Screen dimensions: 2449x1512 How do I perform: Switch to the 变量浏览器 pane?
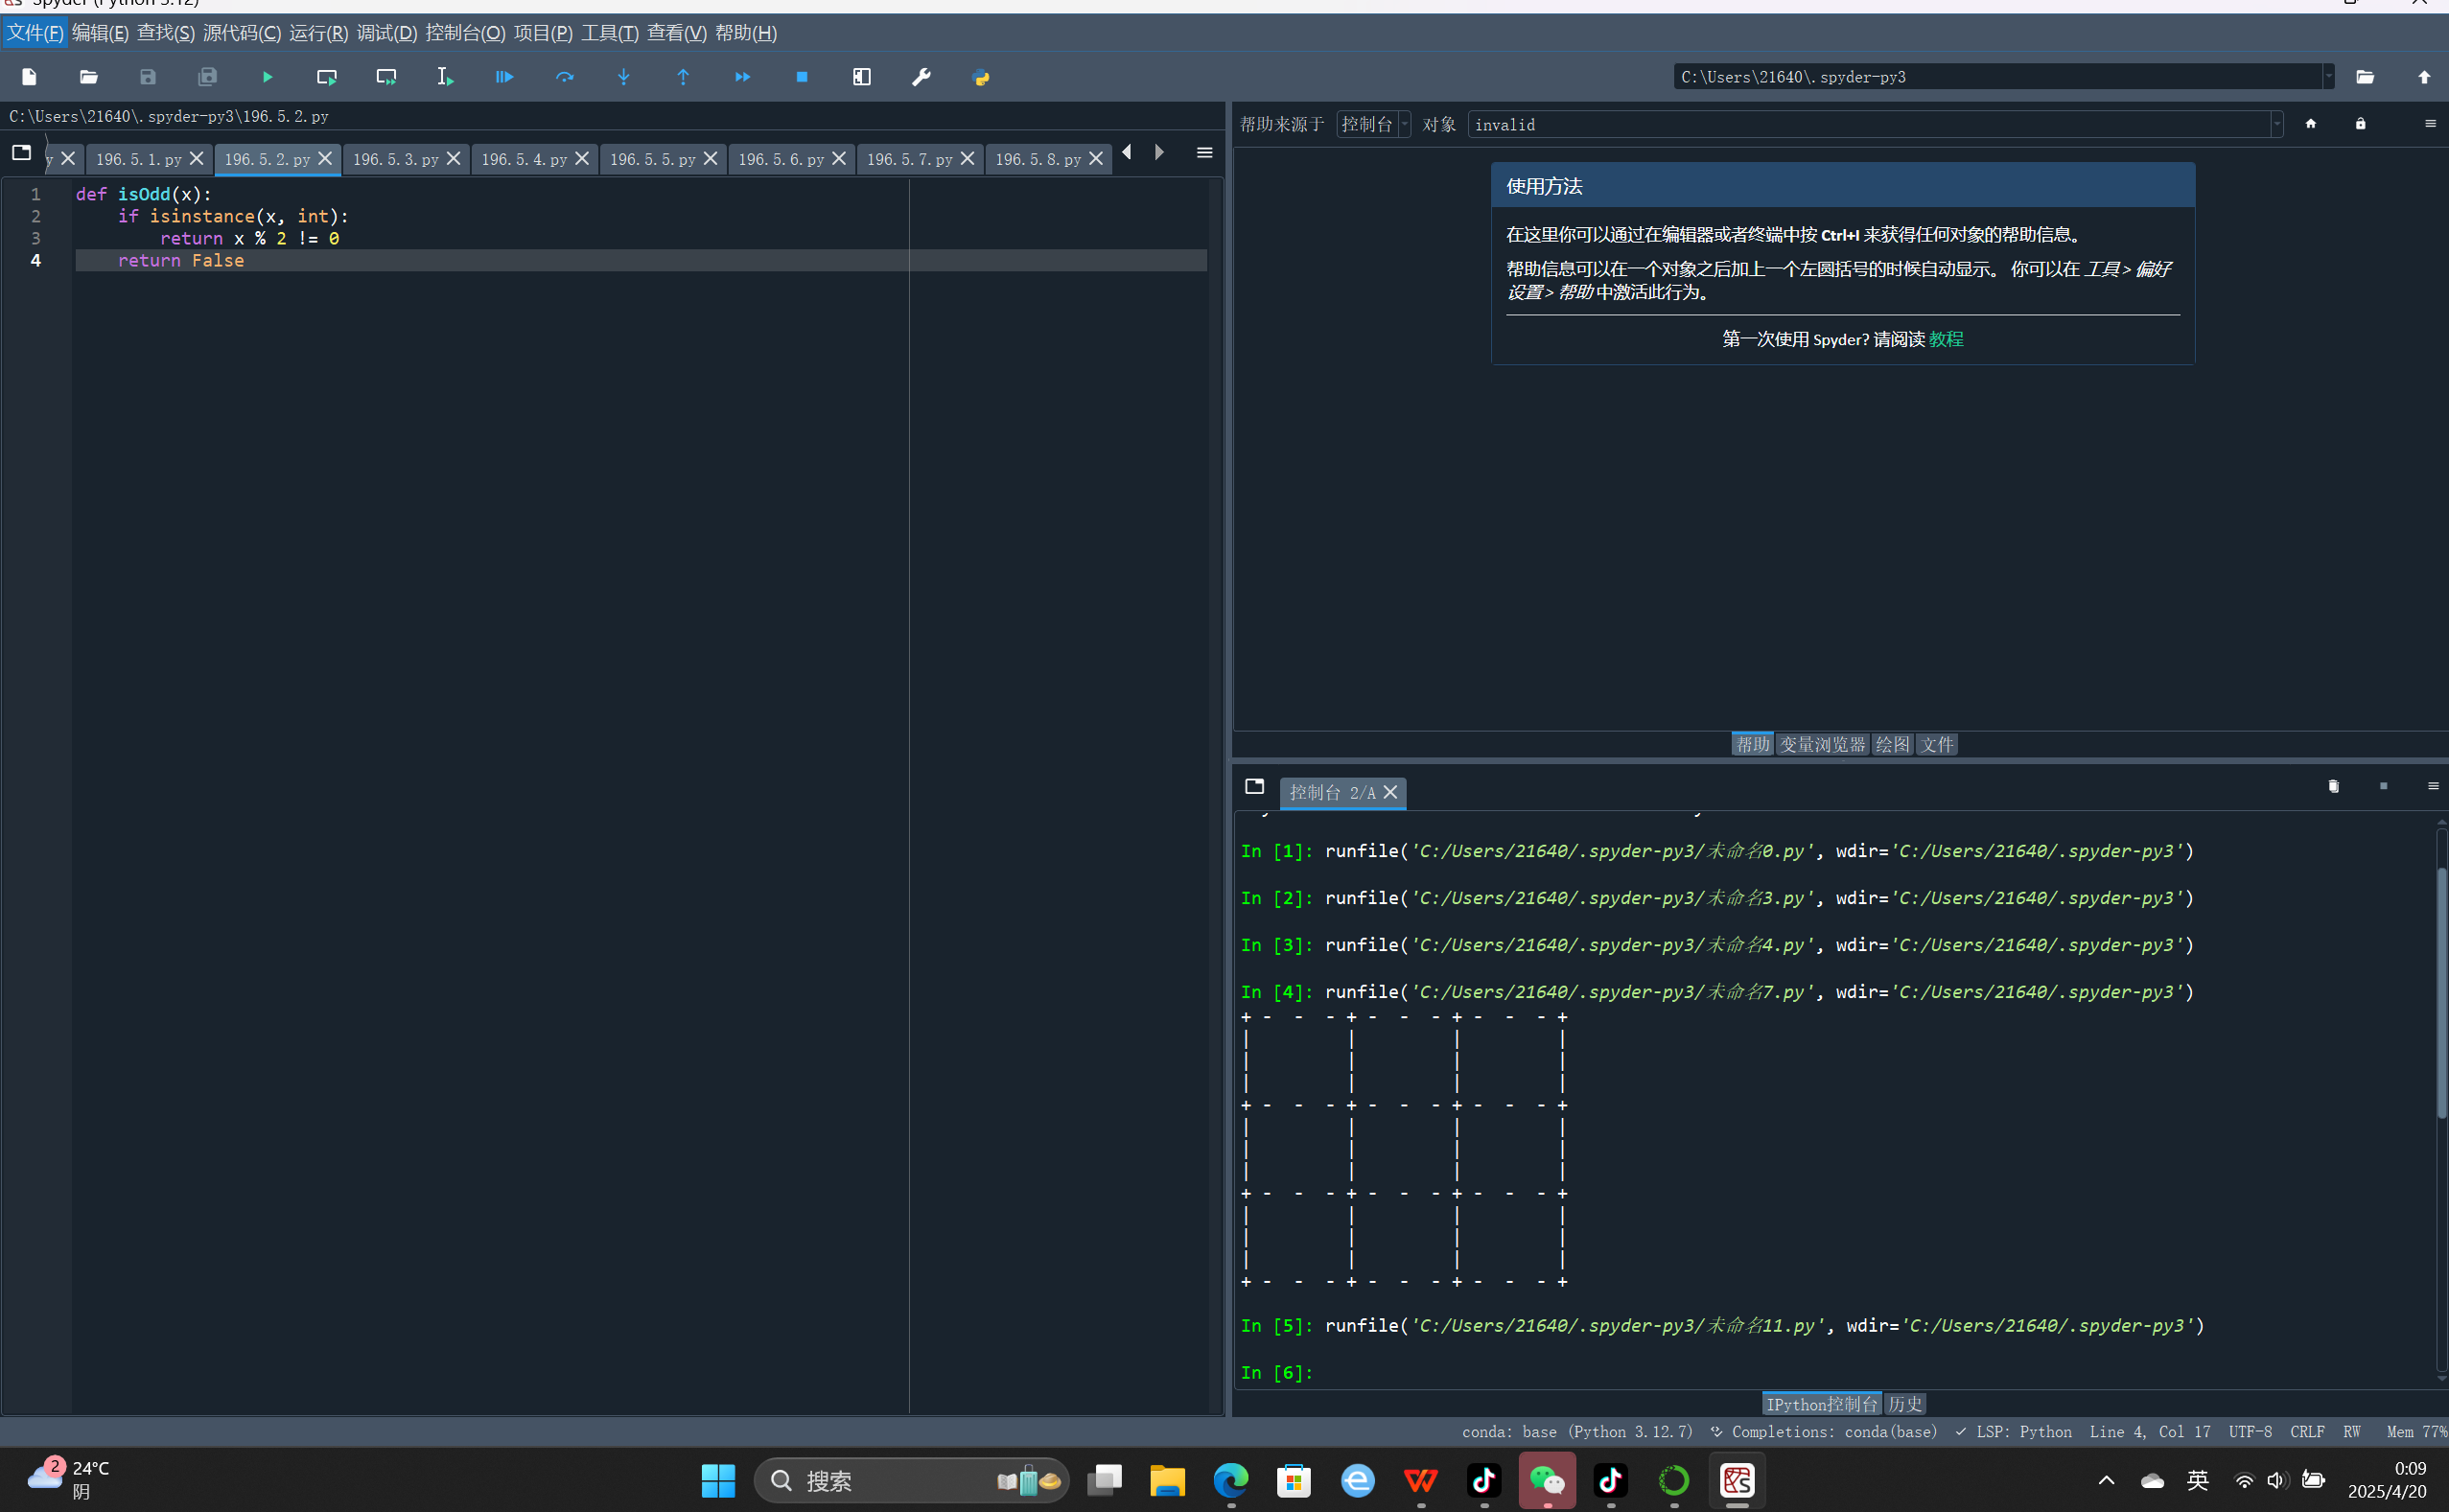pos(1822,744)
